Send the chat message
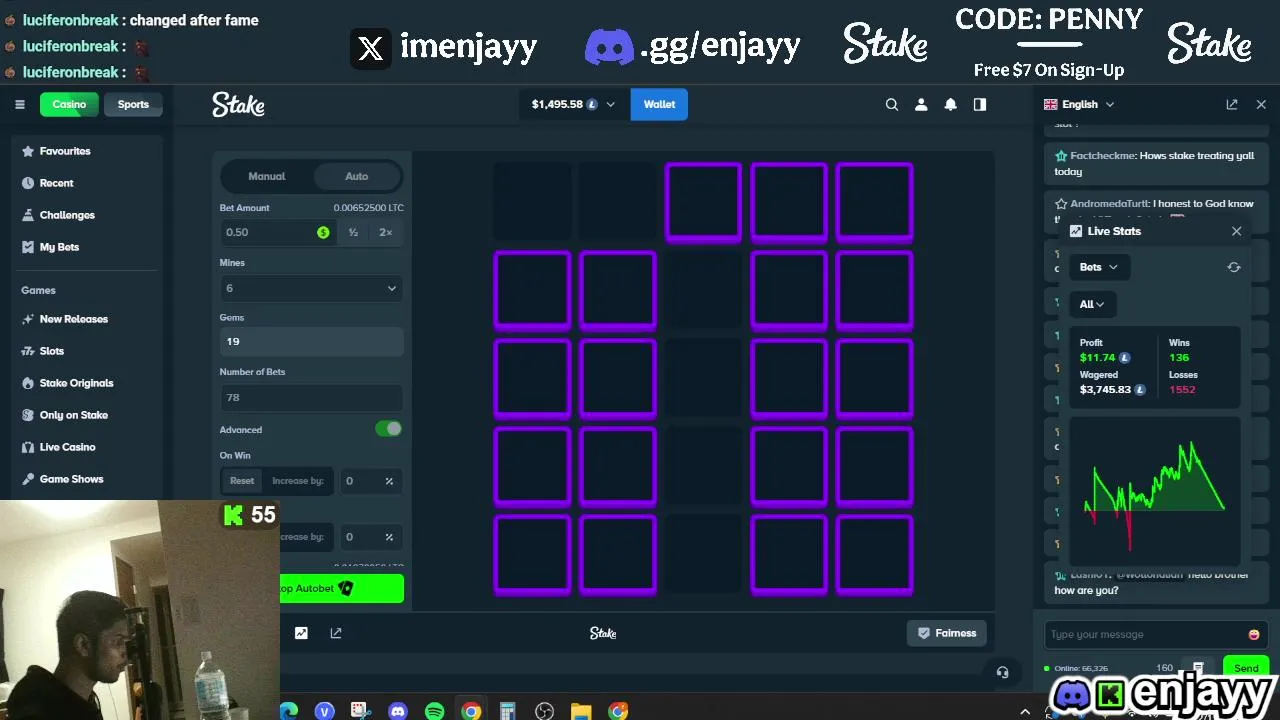Image resolution: width=1280 pixels, height=720 pixels. [x=1246, y=668]
